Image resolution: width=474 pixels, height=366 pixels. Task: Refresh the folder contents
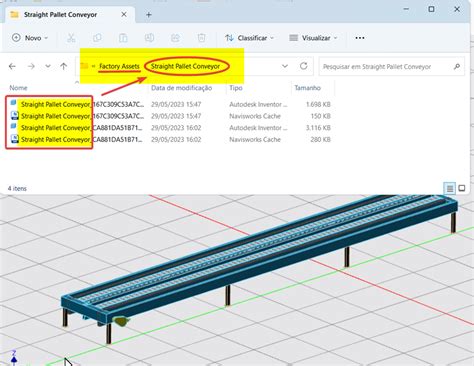click(x=303, y=66)
